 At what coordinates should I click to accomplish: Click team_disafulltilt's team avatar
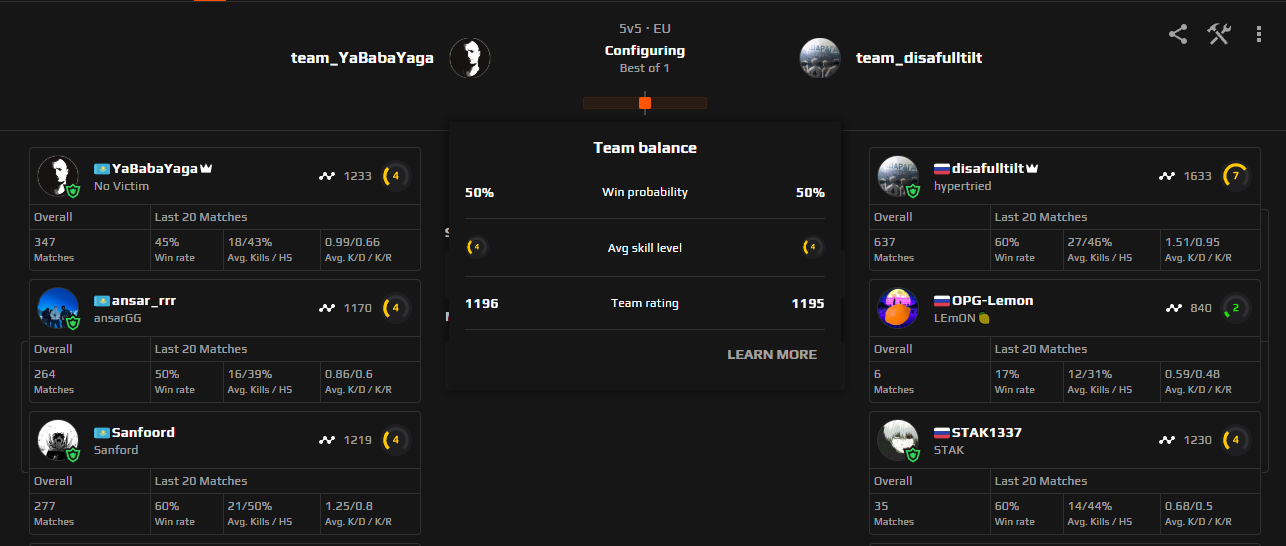[820, 58]
